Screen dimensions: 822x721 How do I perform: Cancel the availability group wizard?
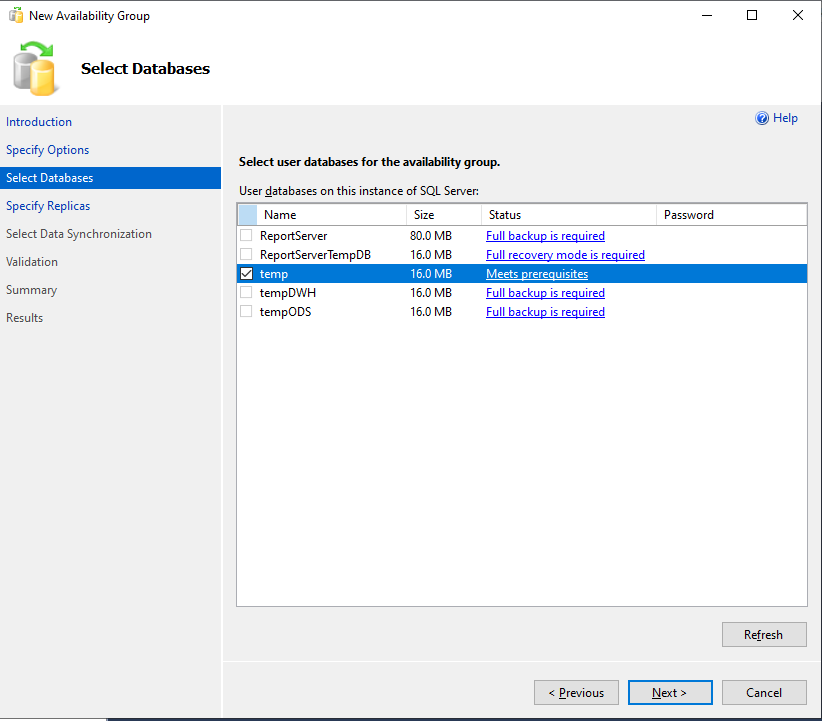pyautogui.click(x=764, y=693)
